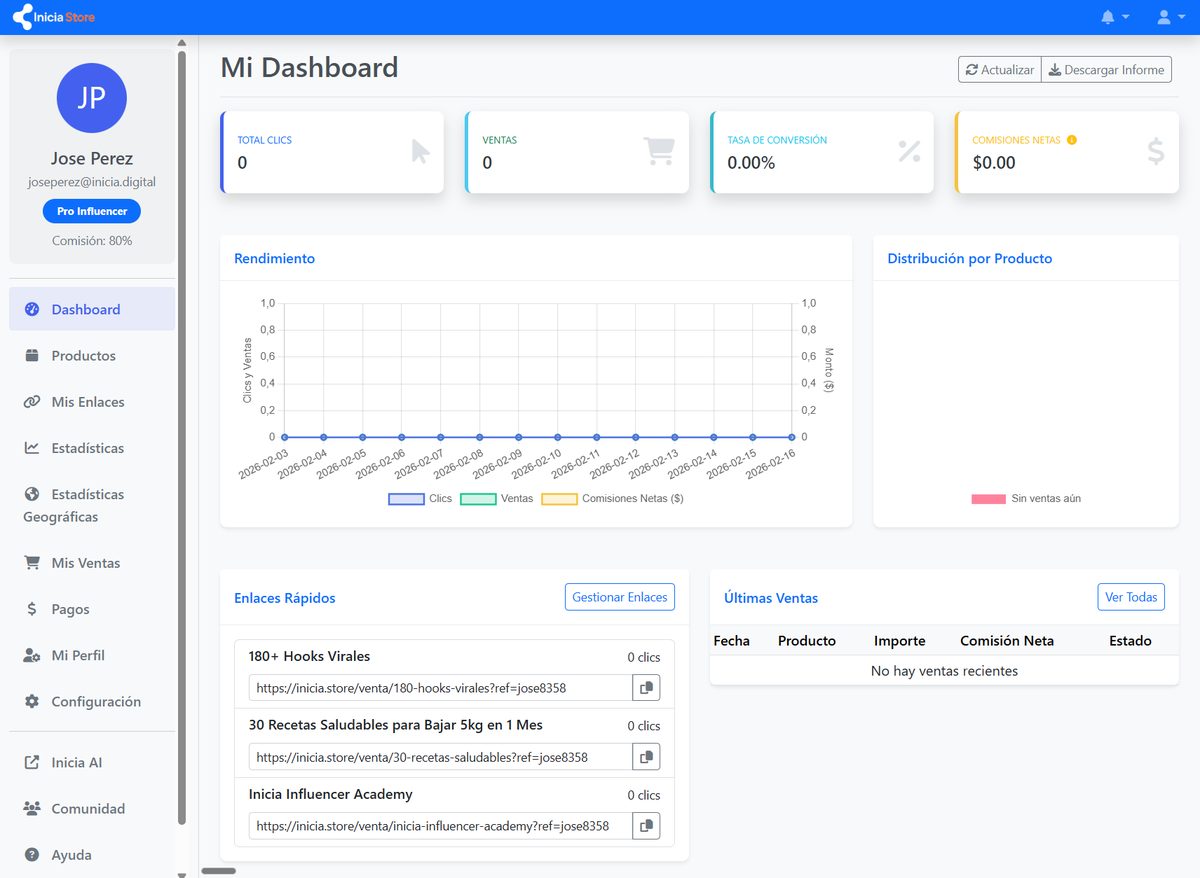Open Pagos via the dollar icon
Screen dimensions: 1200x878
coord(33,608)
